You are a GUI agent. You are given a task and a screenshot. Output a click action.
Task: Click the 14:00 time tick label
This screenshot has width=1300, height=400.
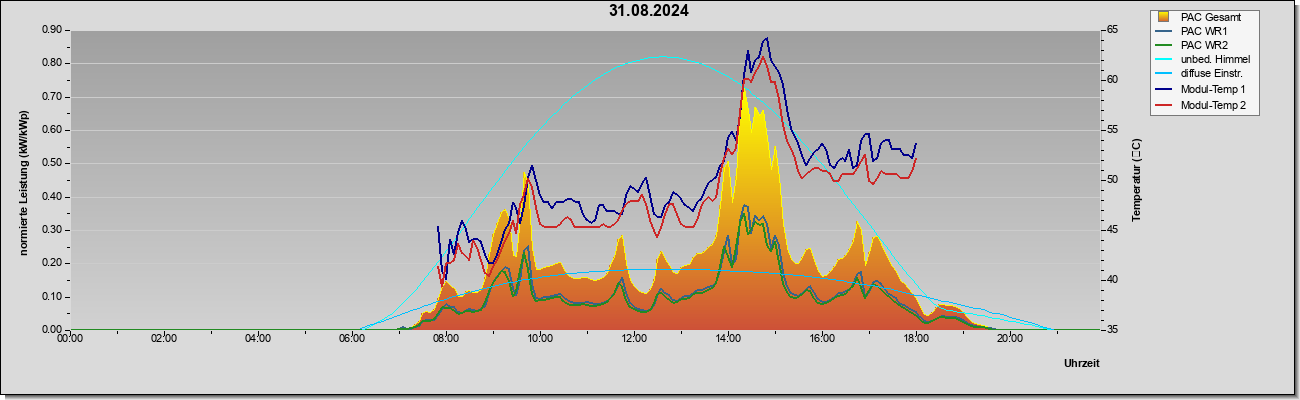(728, 340)
